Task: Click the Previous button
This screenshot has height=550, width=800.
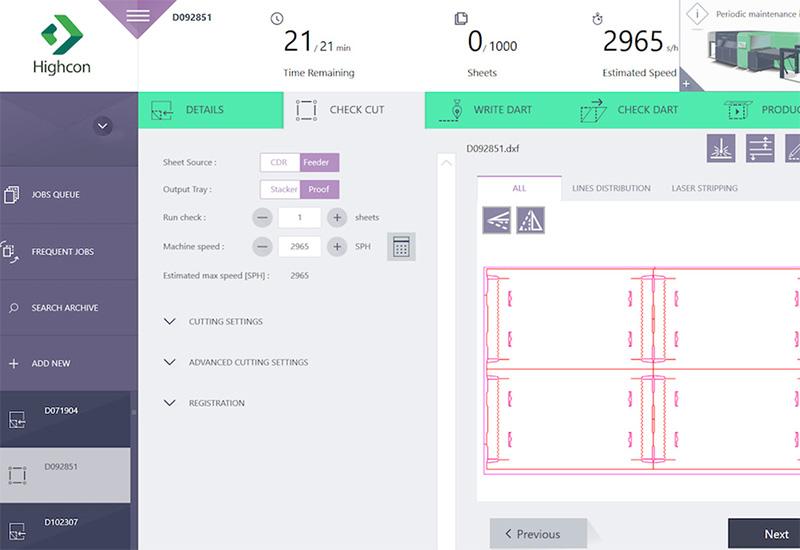Action: [x=538, y=534]
